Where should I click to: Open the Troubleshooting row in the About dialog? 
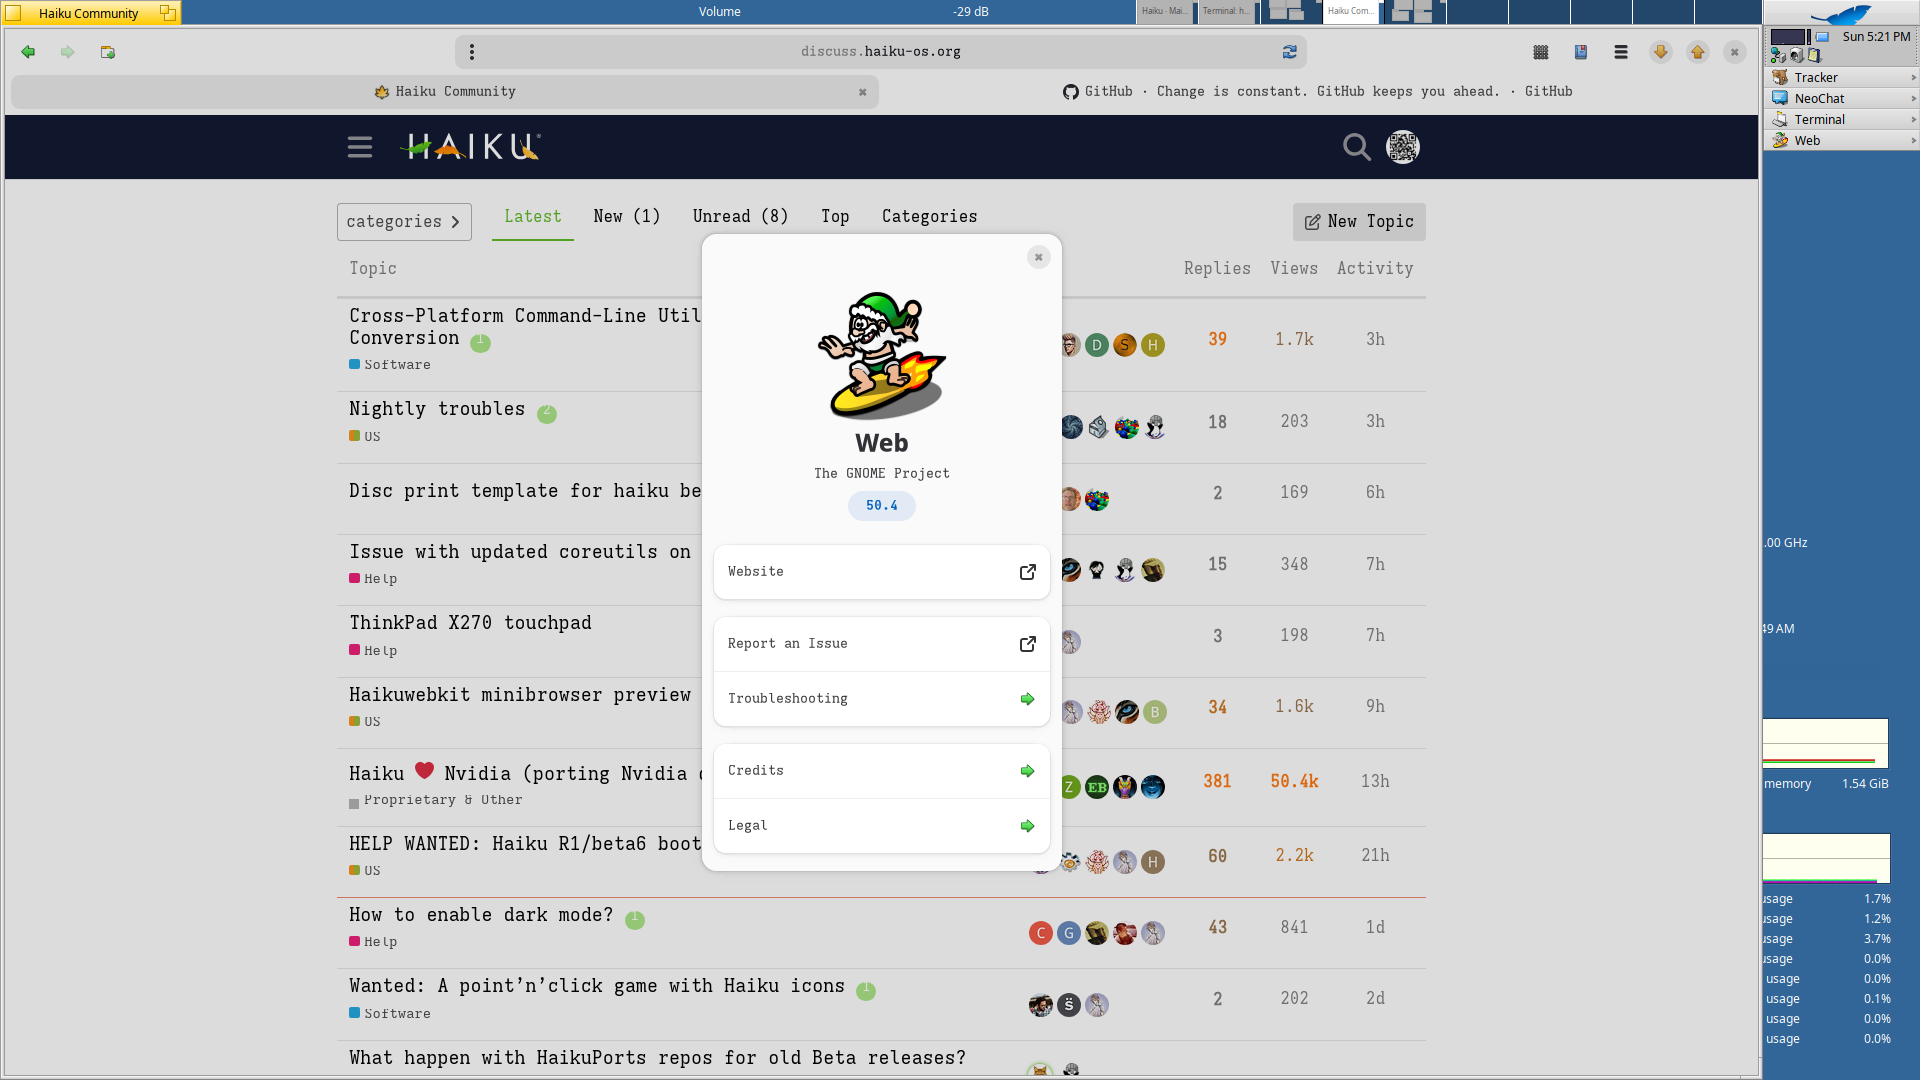click(x=882, y=699)
